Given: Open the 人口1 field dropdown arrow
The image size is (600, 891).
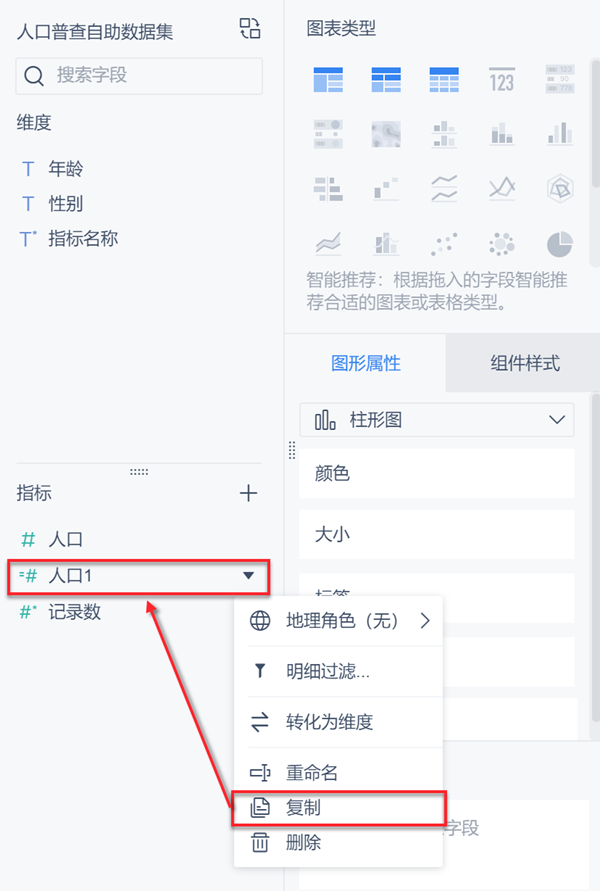Looking at the screenshot, I should (x=248, y=576).
